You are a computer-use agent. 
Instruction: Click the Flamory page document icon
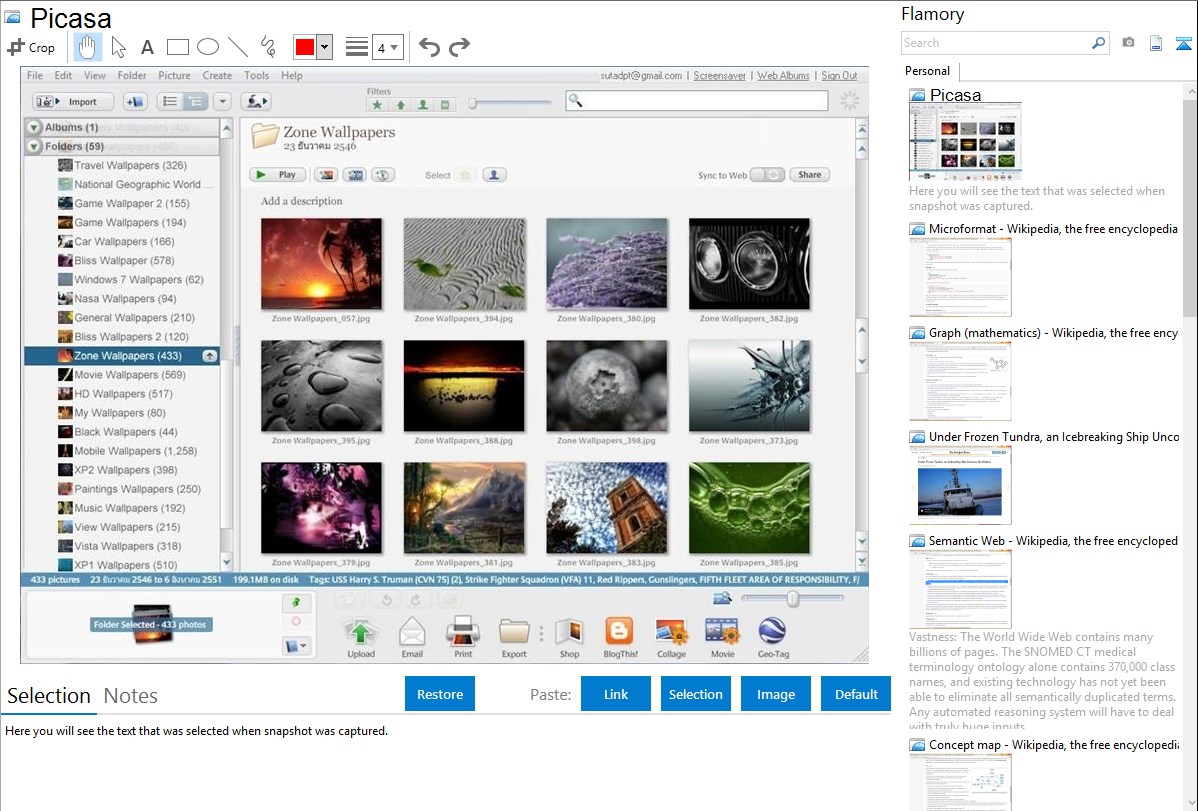(x=1156, y=43)
